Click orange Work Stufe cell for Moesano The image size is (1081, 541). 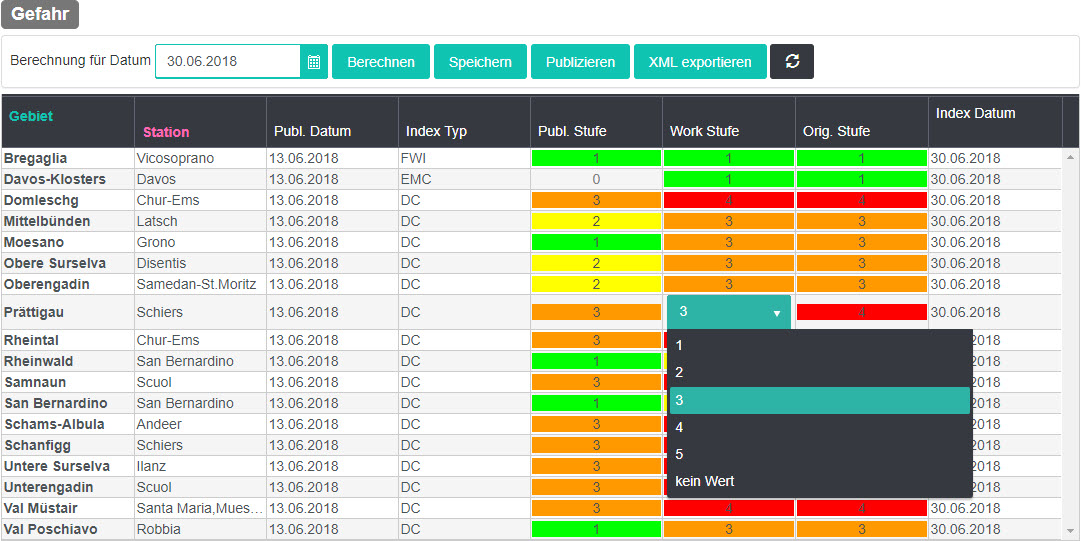729,243
